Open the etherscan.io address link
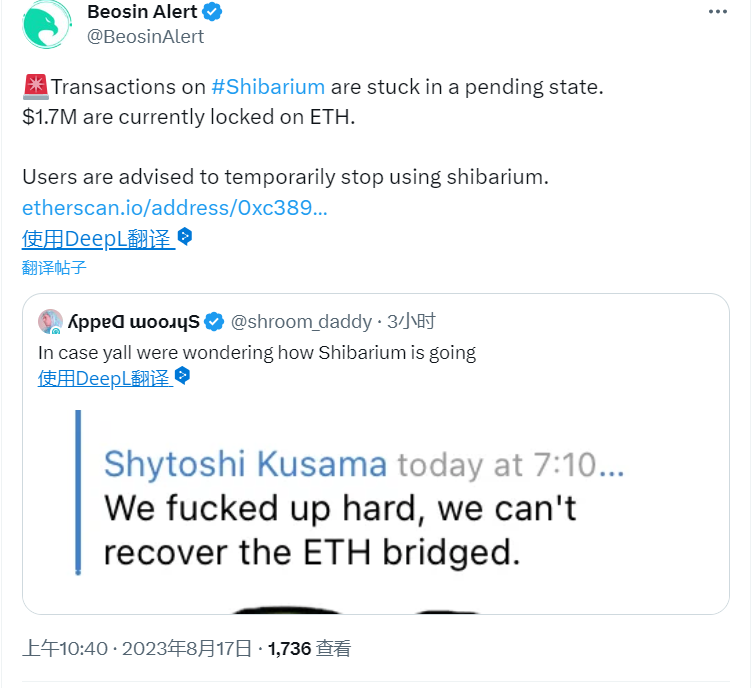 point(175,208)
